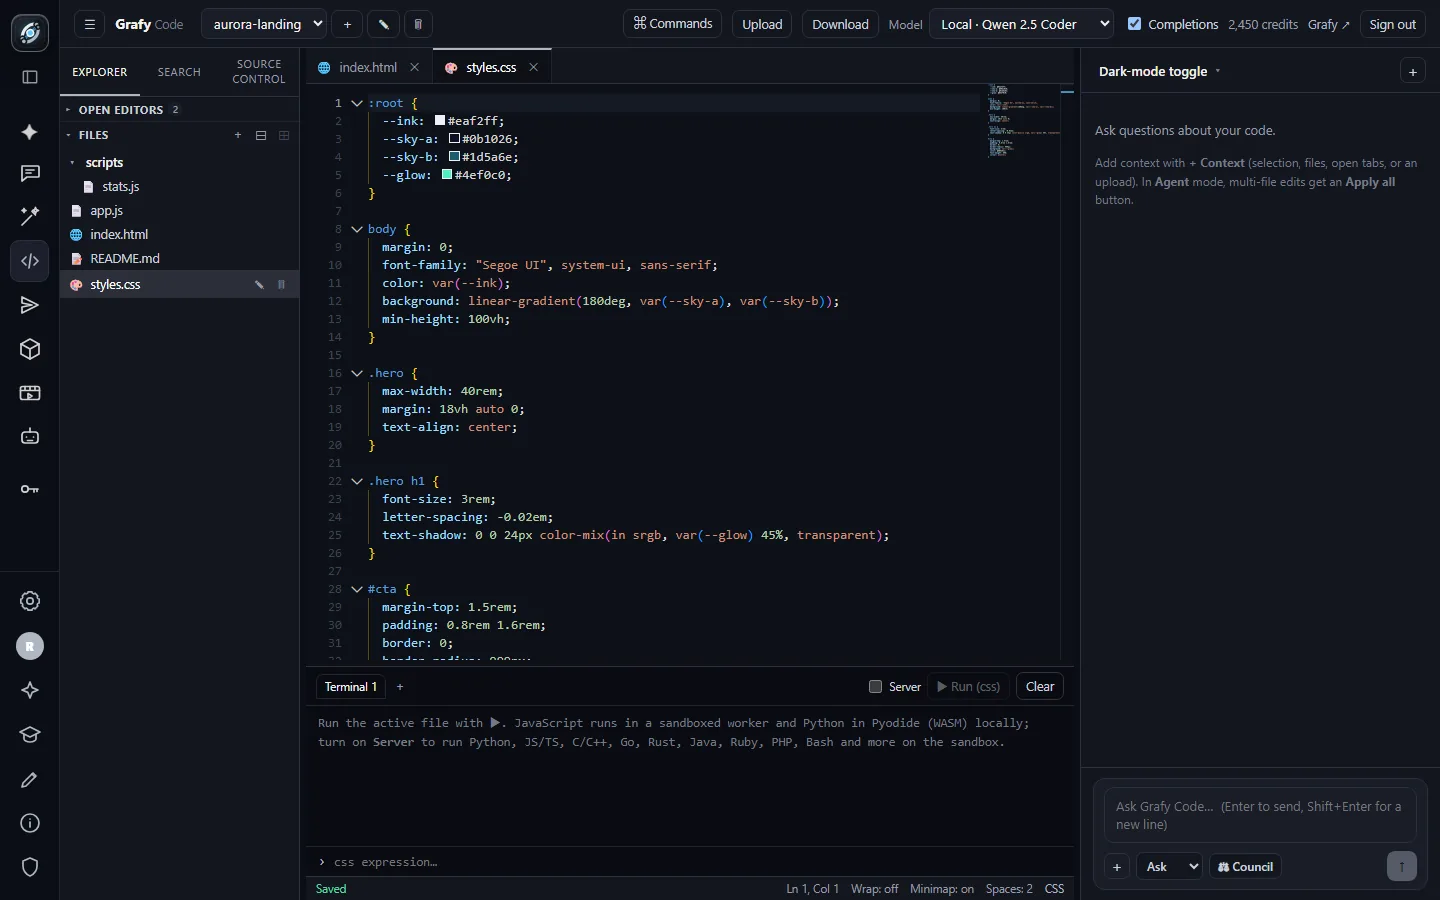Screen dimensions: 1440x900
Task: Fold the :root block on line 1
Action: coord(357,103)
